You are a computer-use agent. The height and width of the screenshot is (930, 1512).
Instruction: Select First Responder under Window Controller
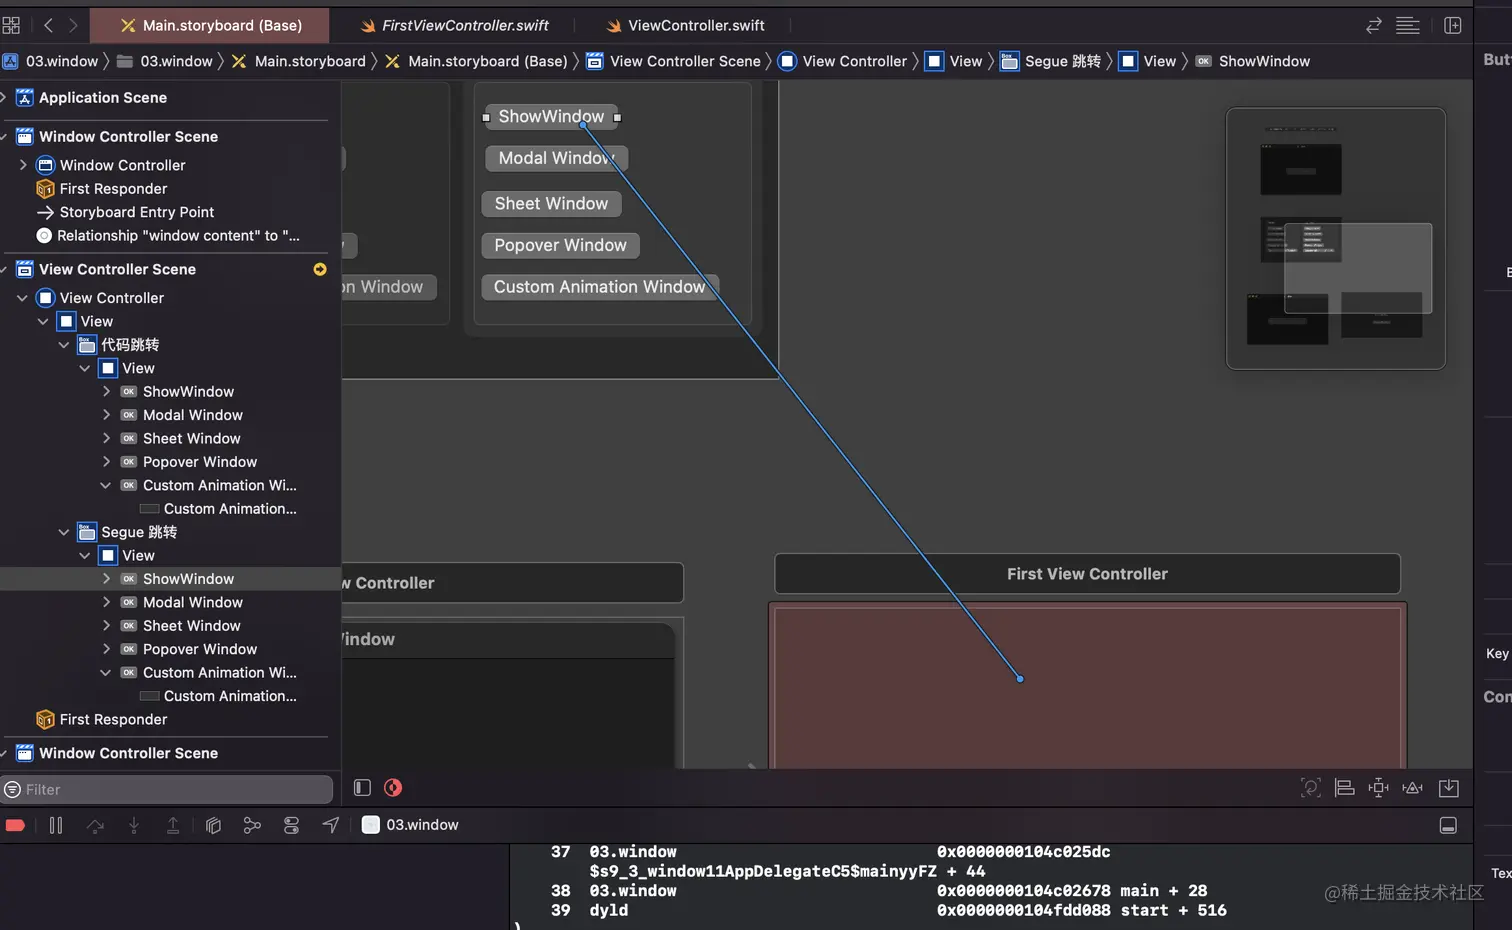170,189
